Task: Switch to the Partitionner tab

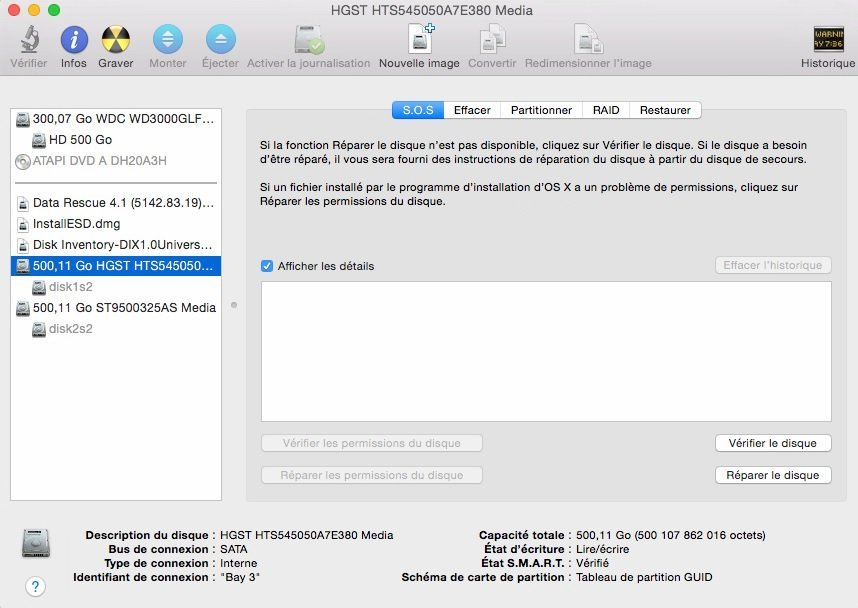Action: coord(541,110)
